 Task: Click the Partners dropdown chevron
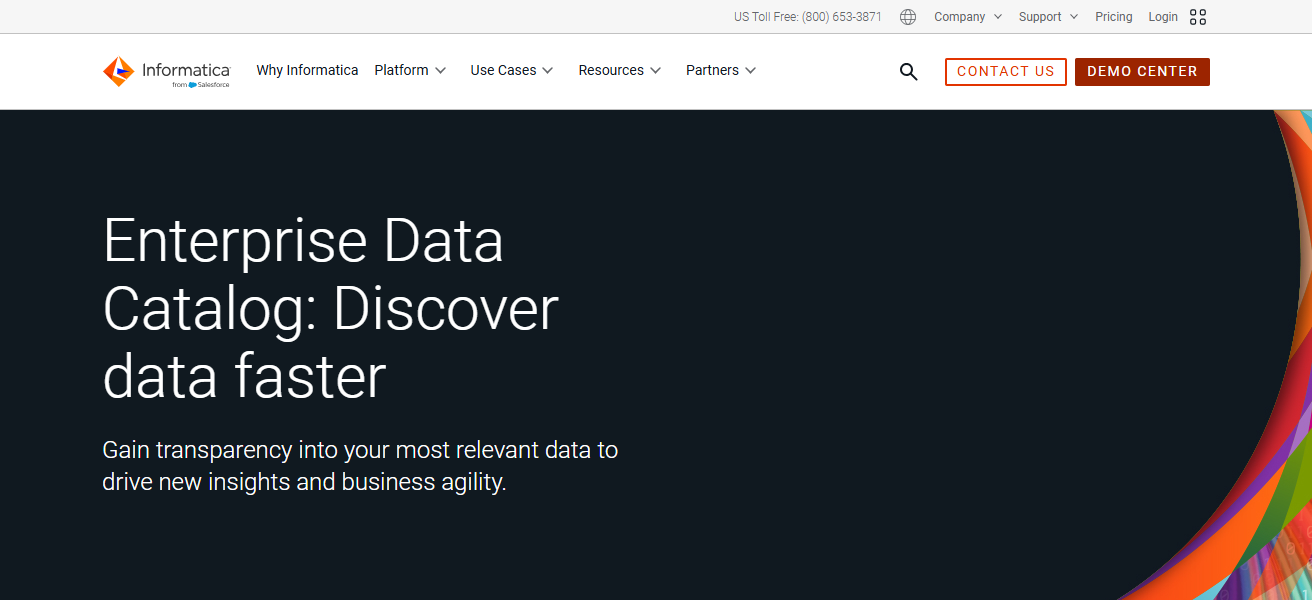click(751, 70)
